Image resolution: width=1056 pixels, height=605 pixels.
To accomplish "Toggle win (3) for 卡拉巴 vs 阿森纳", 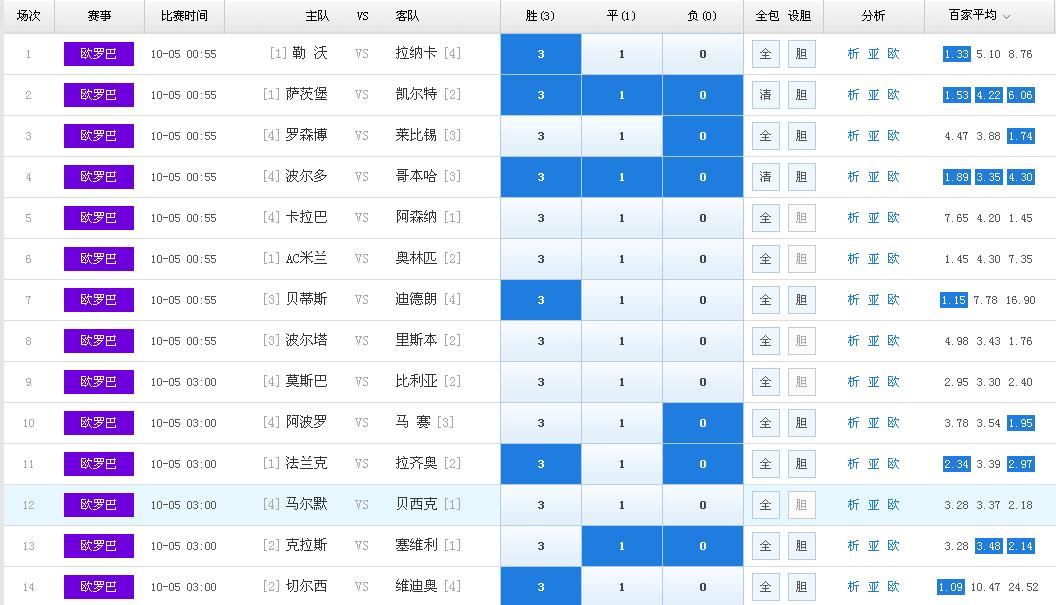I will tap(541, 218).
